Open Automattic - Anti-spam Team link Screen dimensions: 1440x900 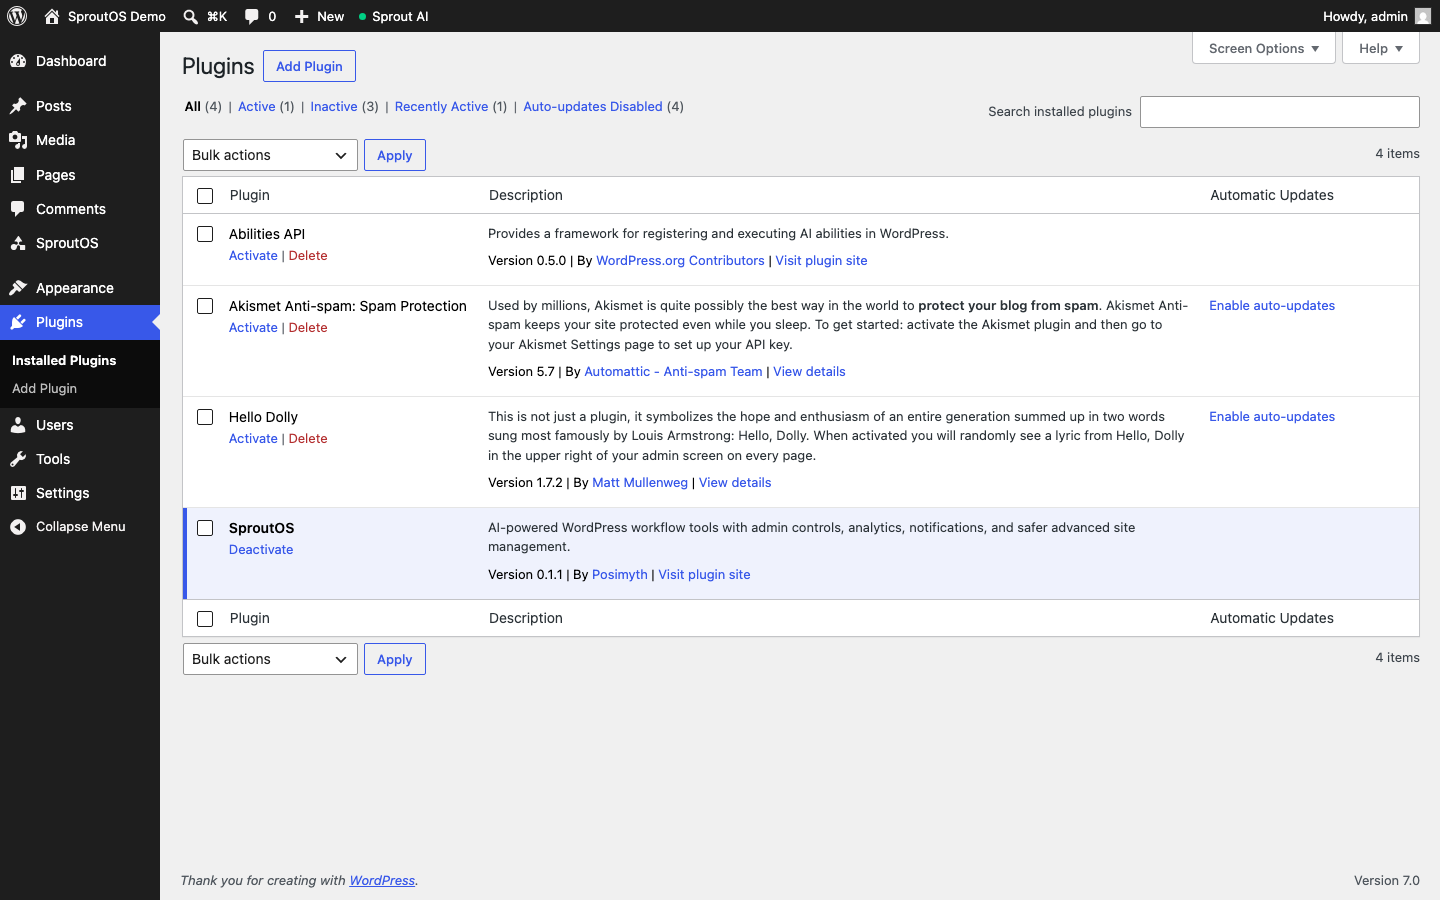point(673,372)
